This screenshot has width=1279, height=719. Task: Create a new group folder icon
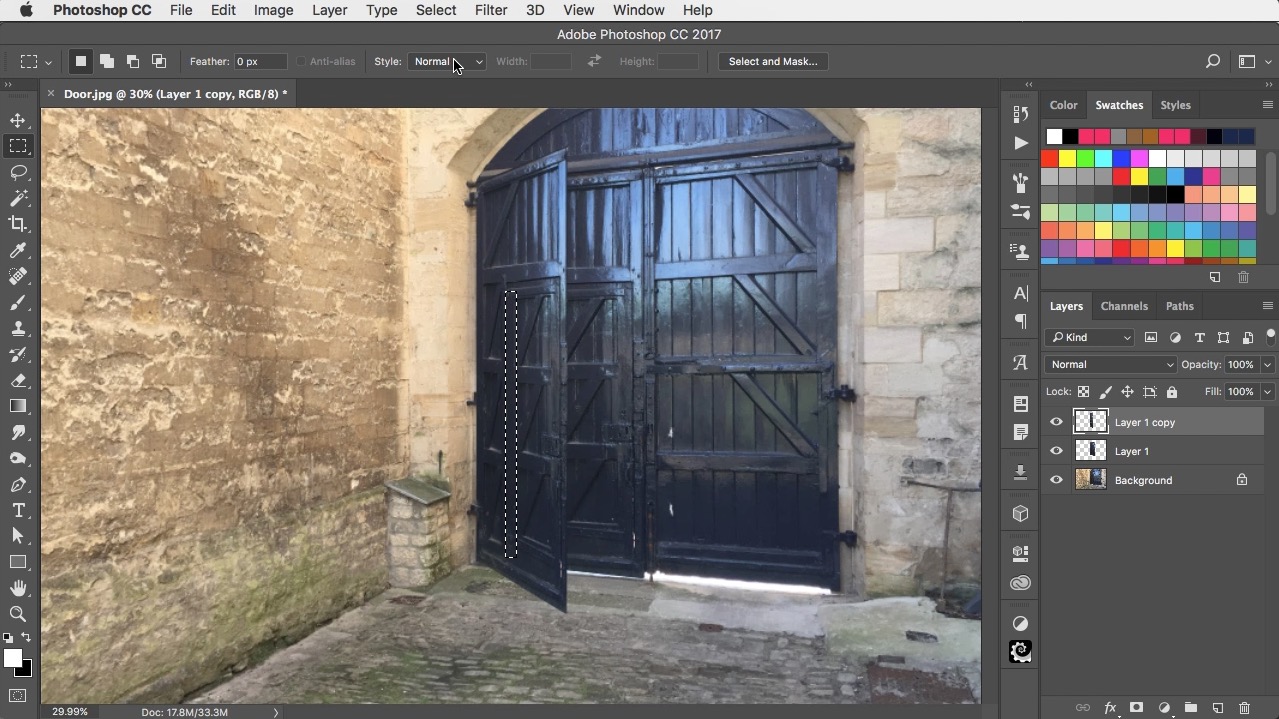click(x=1191, y=708)
